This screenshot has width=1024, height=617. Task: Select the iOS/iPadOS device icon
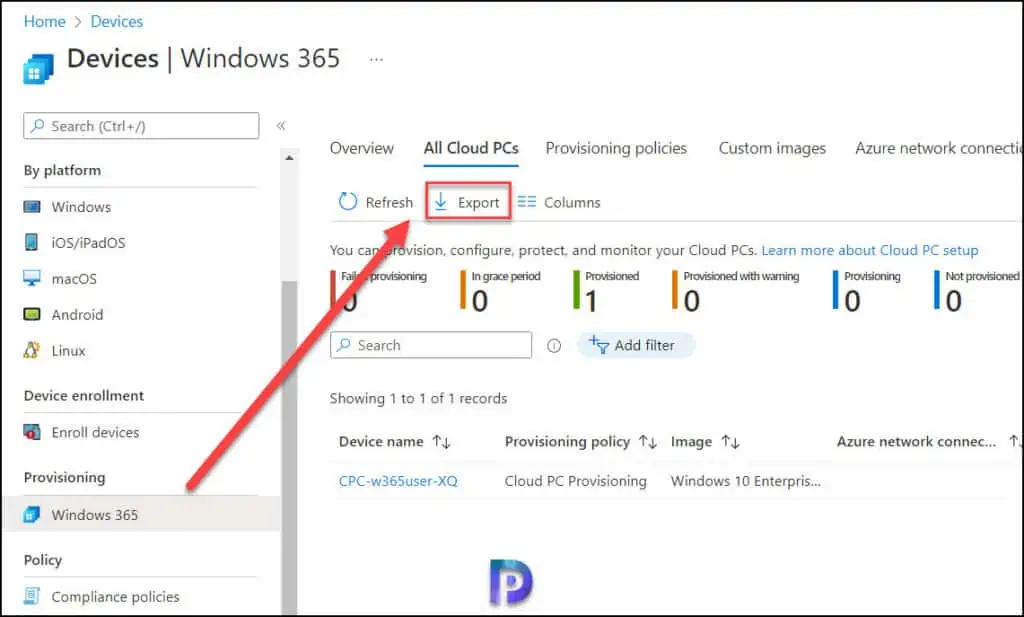tap(31, 242)
